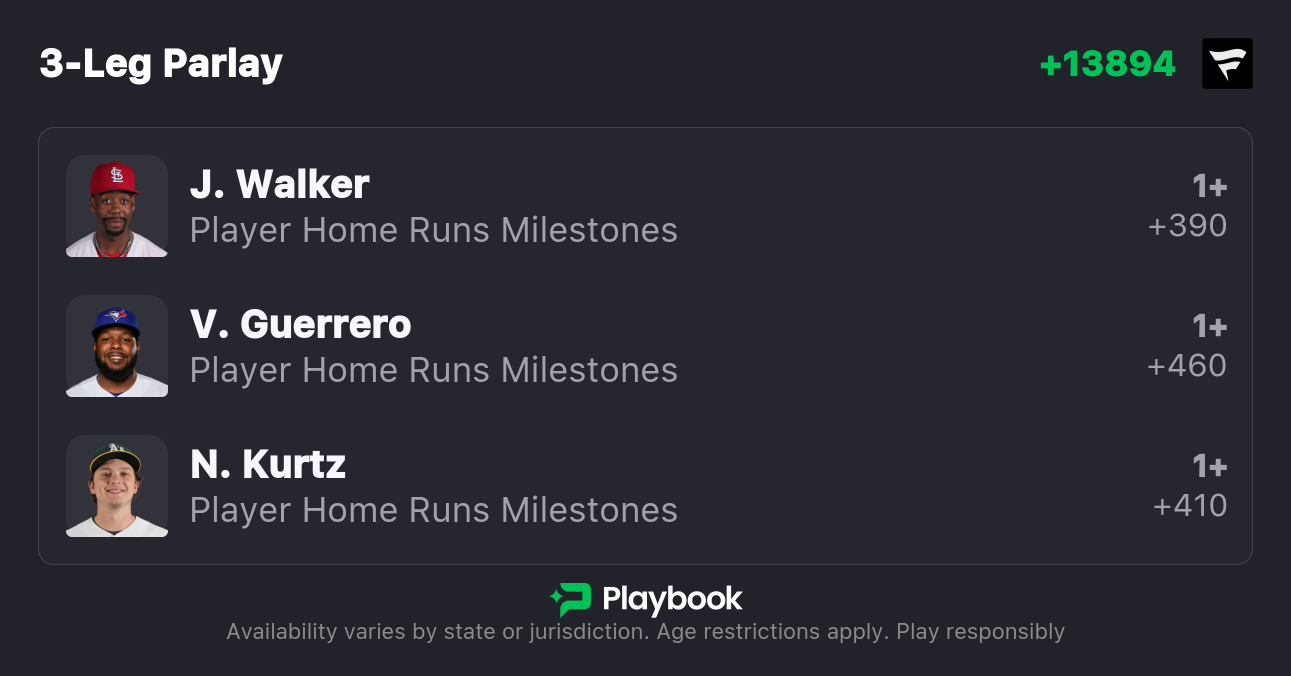Select the +410 odds for Kurtz

[1190, 506]
